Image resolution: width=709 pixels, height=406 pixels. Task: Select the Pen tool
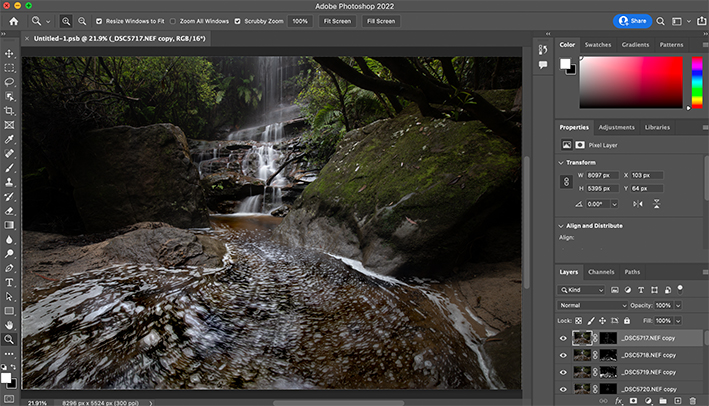(x=9, y=269)
